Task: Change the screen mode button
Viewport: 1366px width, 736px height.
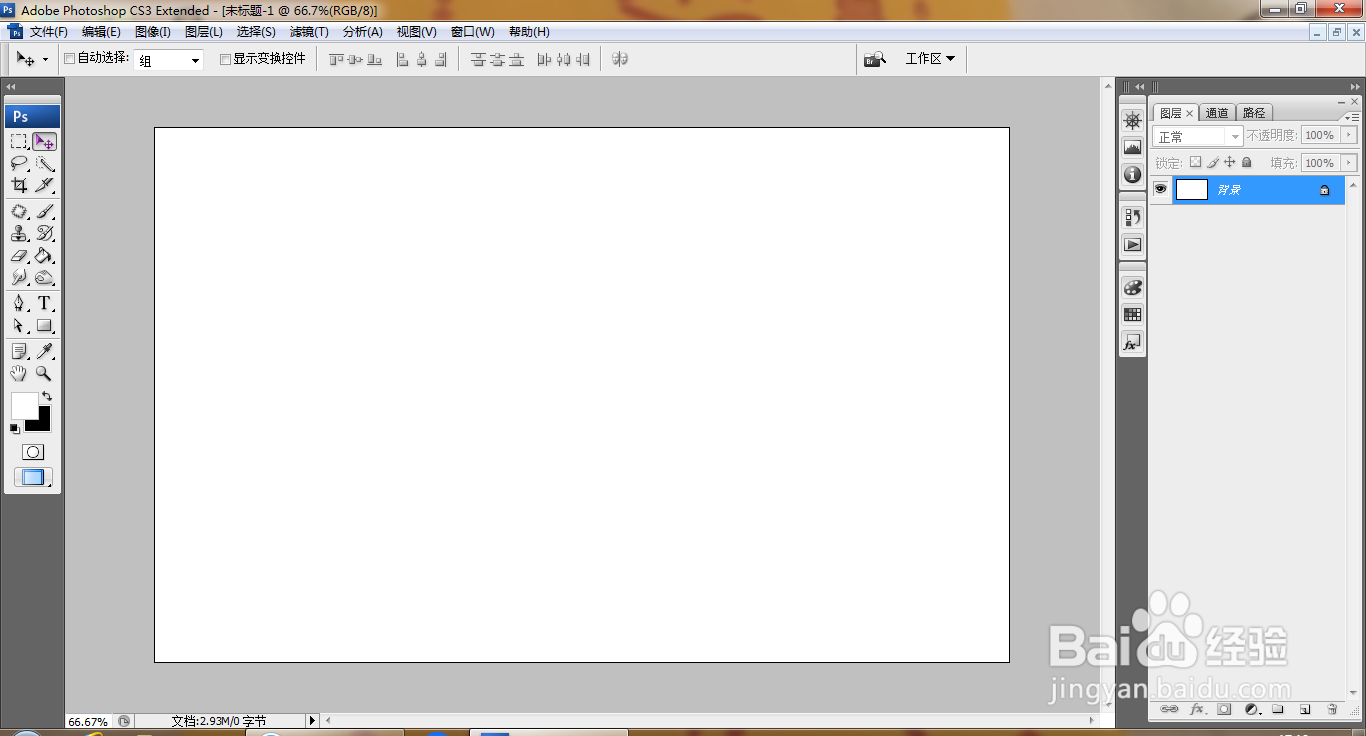Action: click(33, 478)
